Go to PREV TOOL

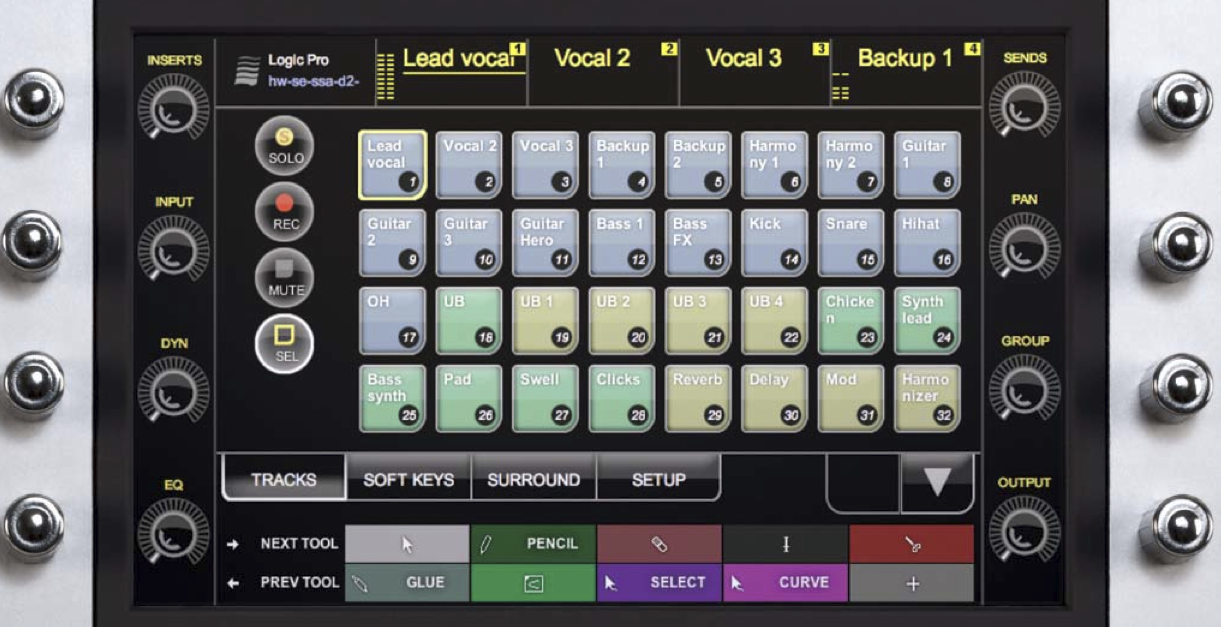(282, 583)
